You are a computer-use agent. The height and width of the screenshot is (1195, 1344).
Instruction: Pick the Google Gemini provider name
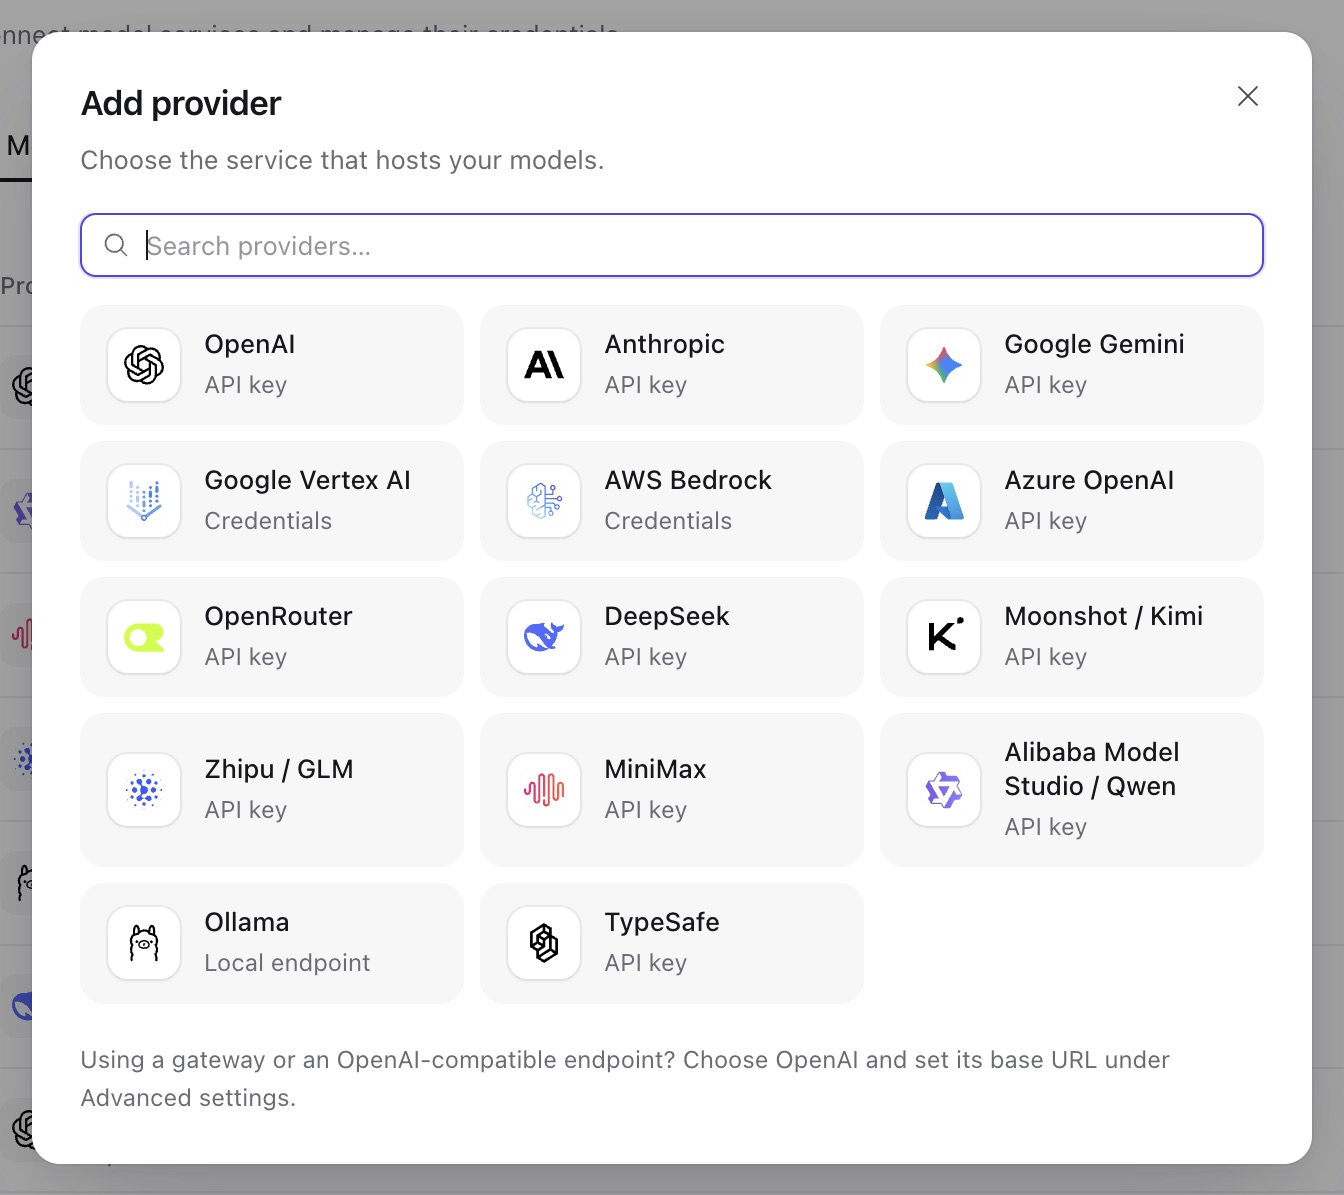(1095, 344)
